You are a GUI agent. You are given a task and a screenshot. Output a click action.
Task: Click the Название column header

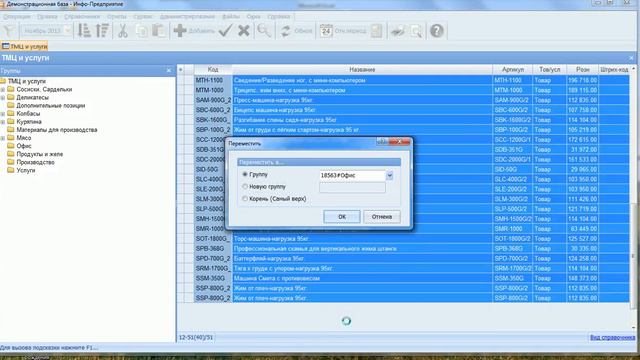point(362,70)
